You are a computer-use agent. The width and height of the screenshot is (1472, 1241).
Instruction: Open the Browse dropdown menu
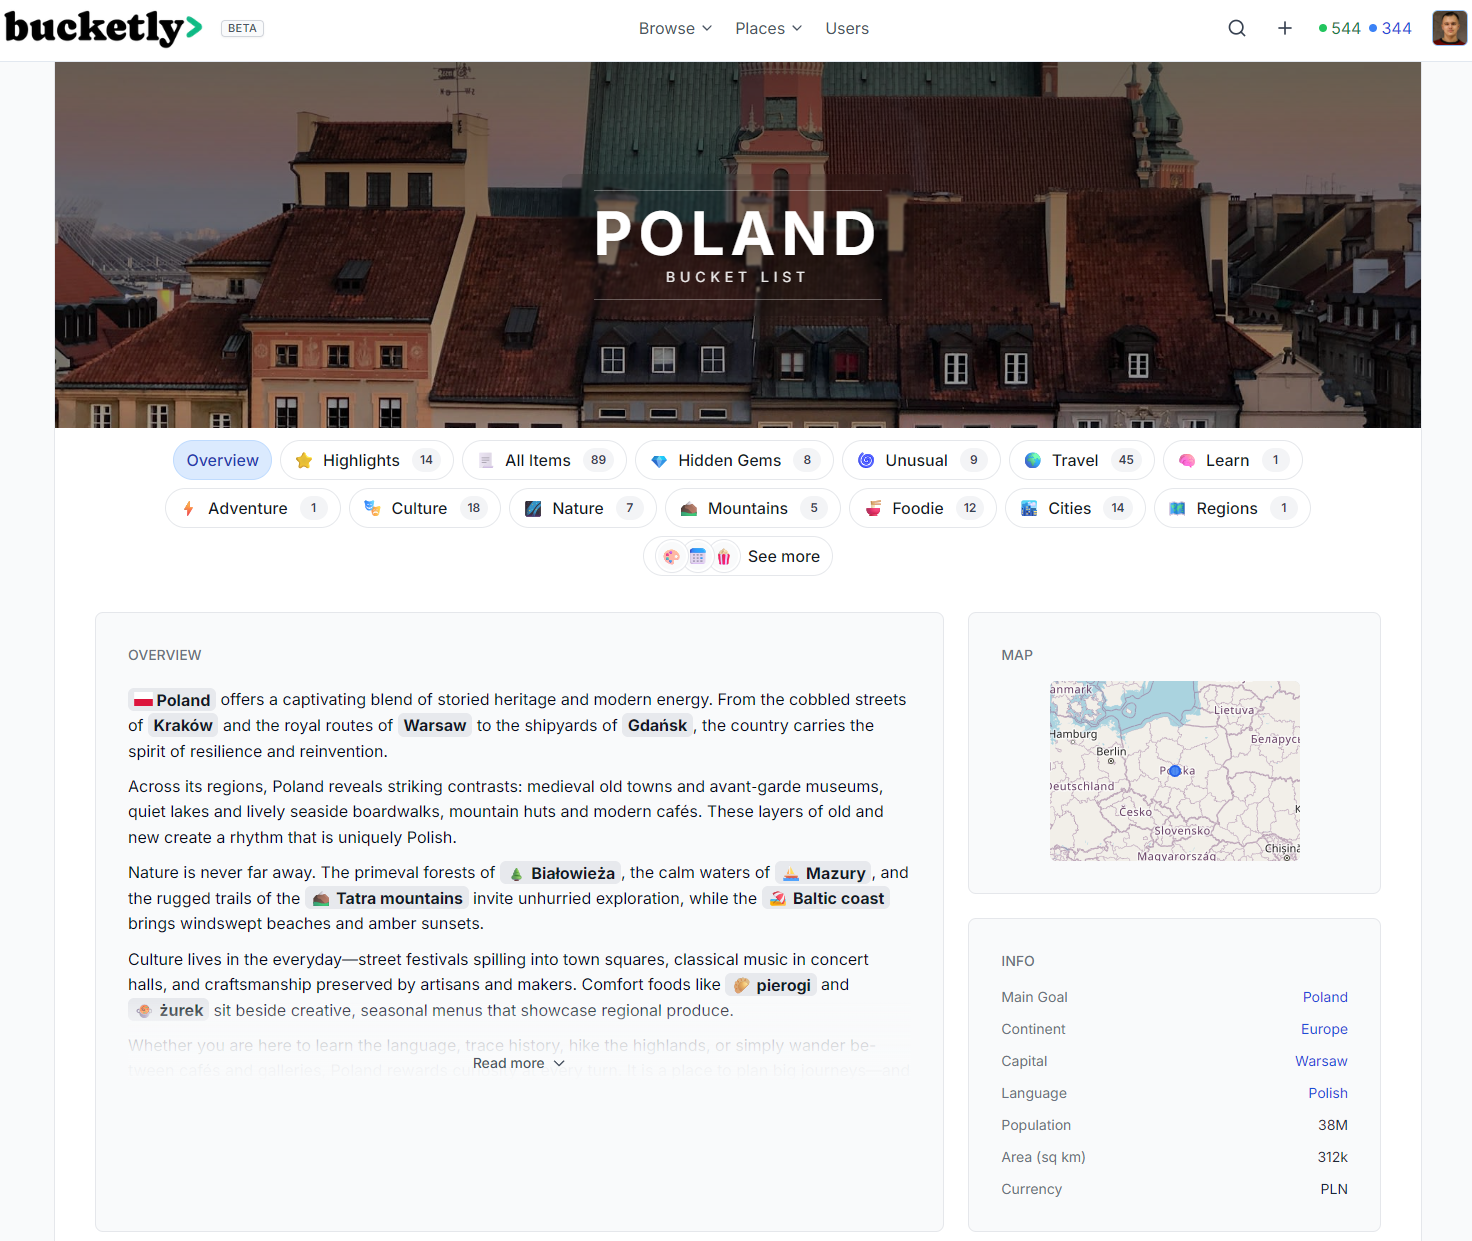(675, 28)
